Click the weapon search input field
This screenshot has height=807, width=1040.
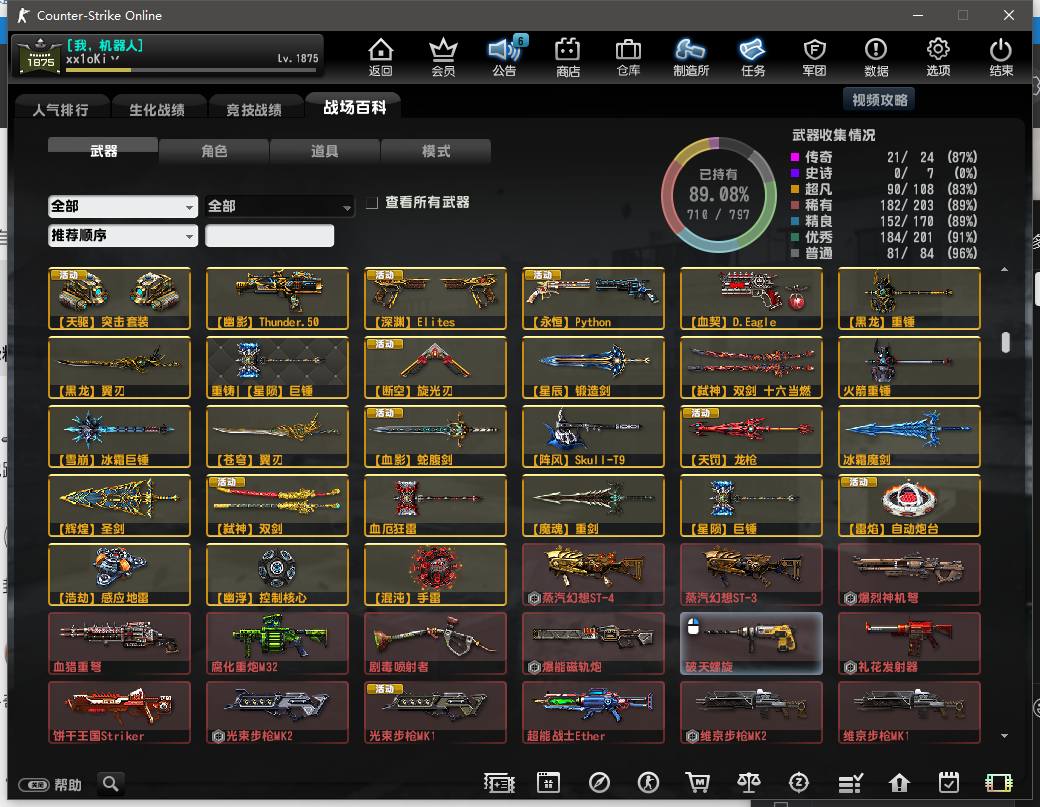[x=269, y=235]
